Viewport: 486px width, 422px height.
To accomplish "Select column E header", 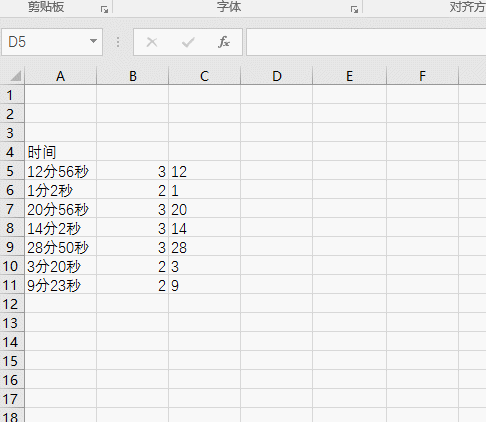I will click(349, 76).
